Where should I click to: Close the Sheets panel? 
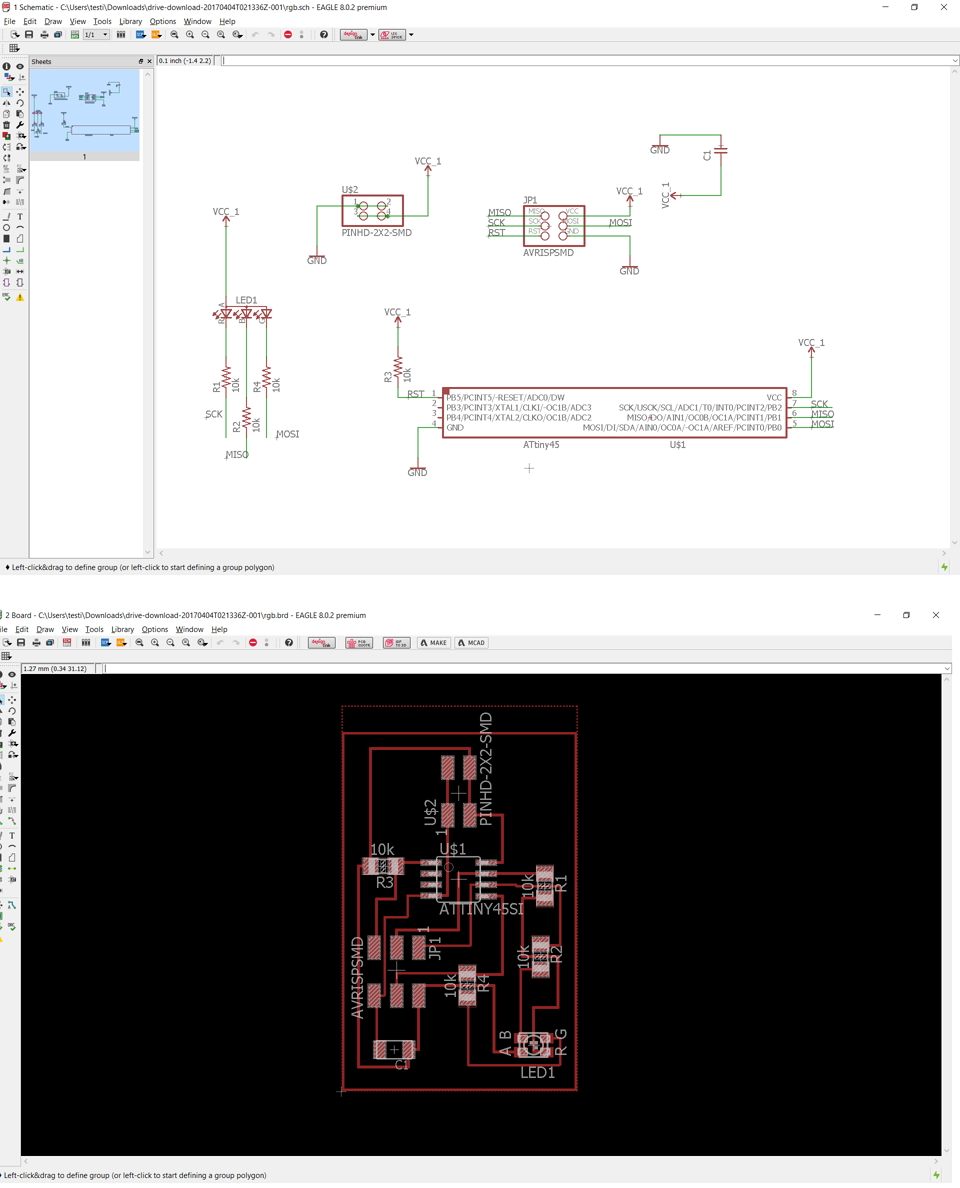click(x=149, y=61)
